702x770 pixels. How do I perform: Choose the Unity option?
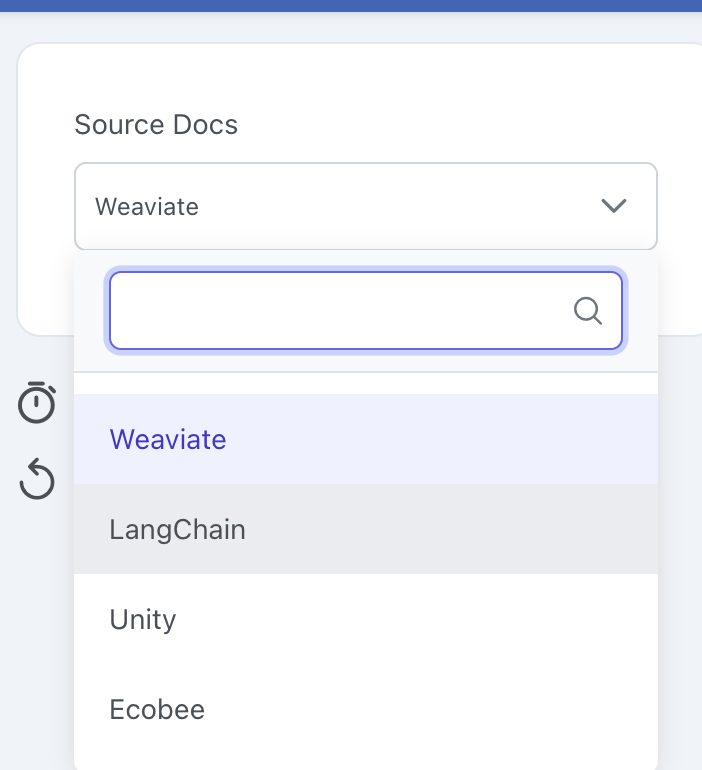(366, 619)
